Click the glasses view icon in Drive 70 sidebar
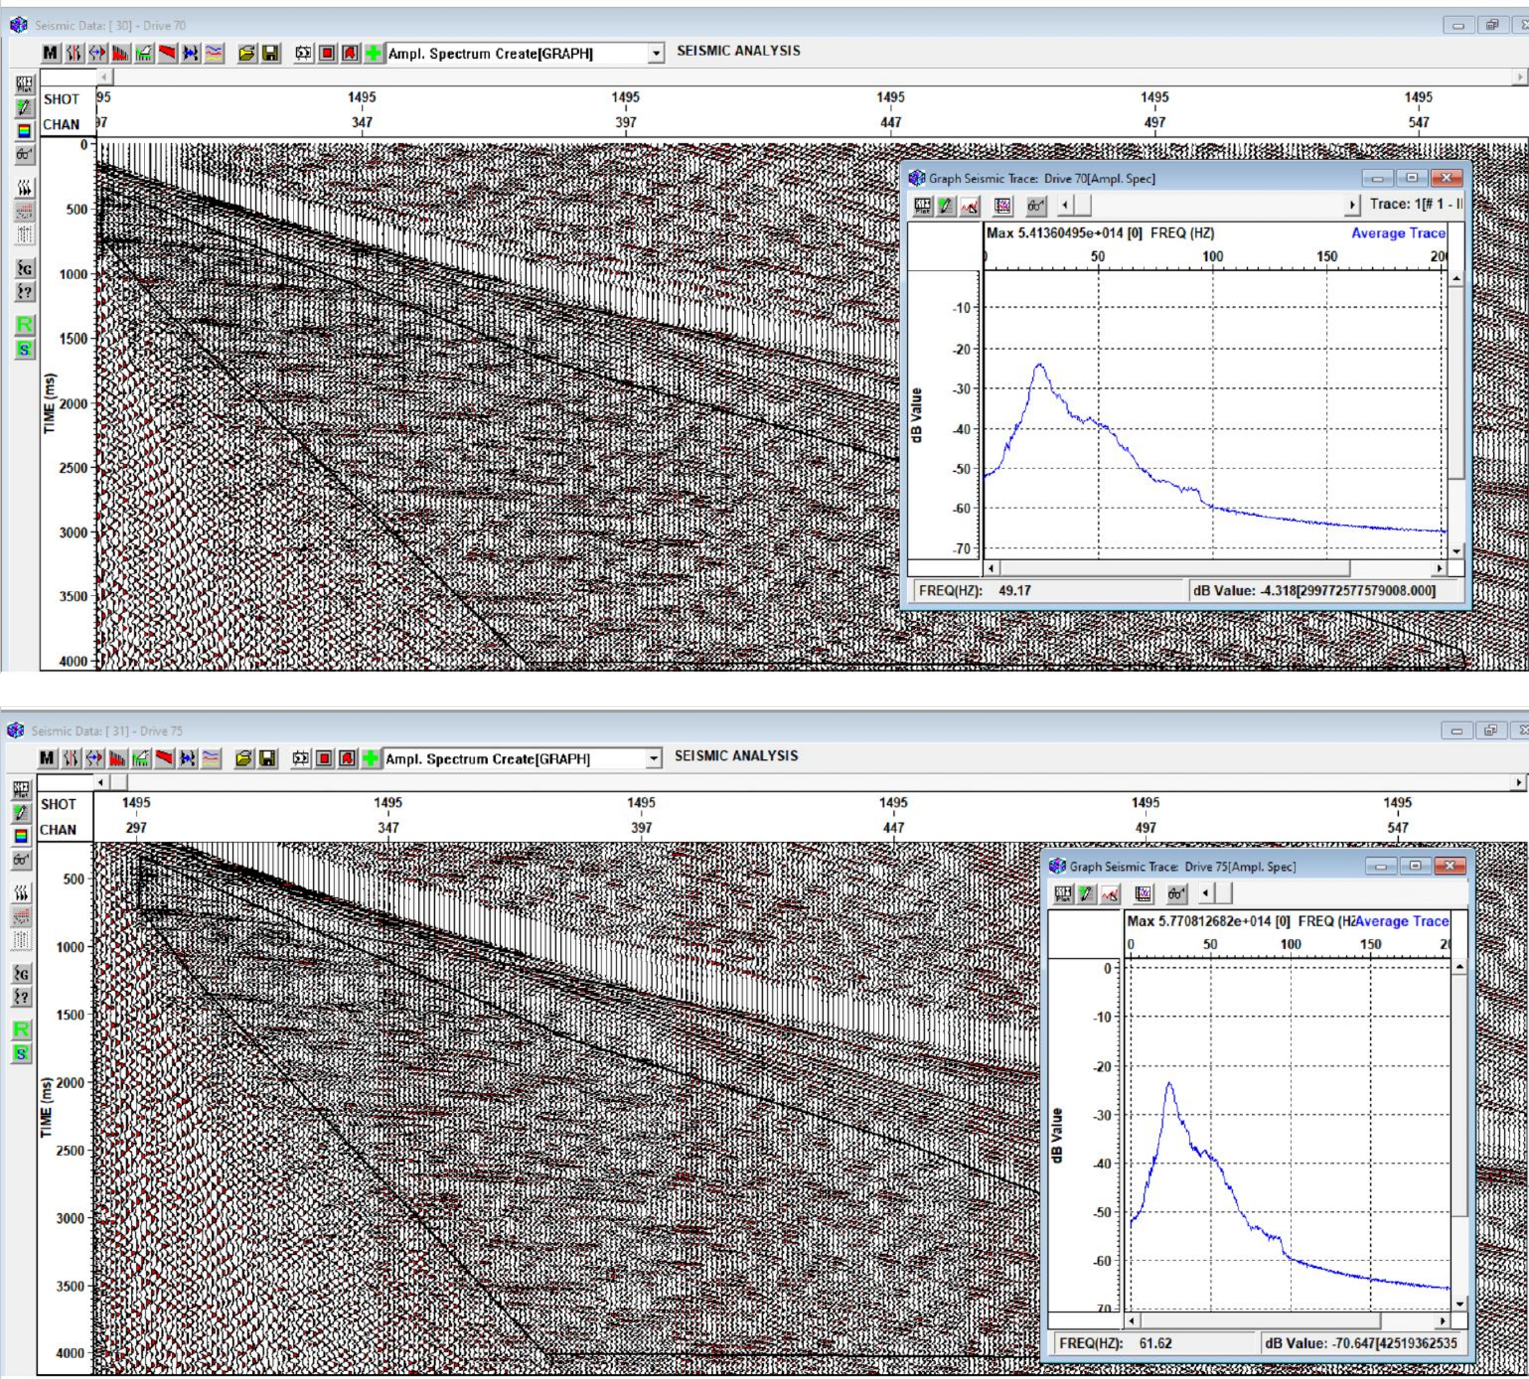Screen dimensions: 1529x1379 [24, 154]
